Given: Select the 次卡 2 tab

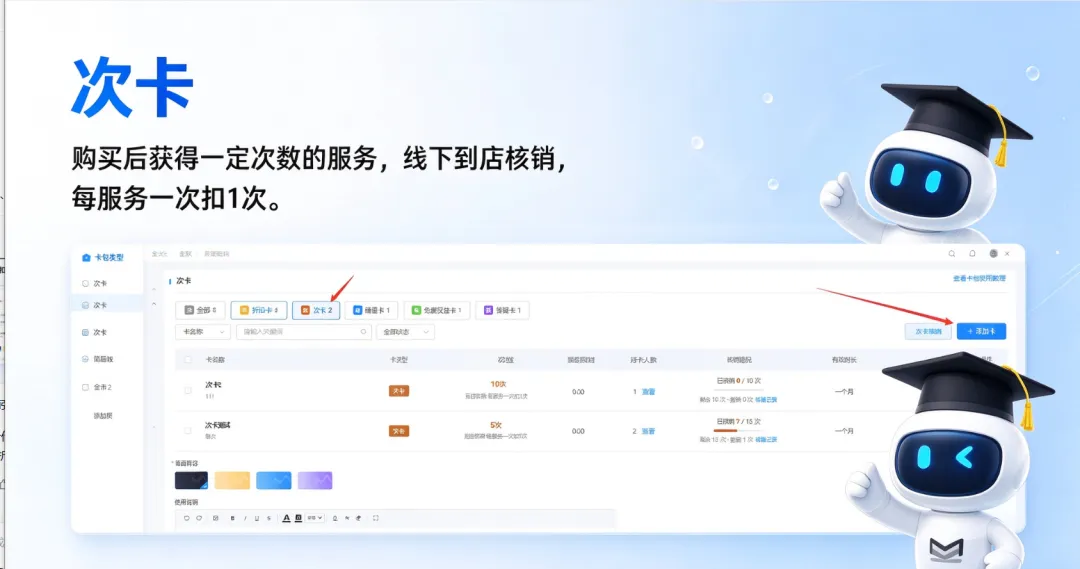Looking at the screenshot, I should pyautogui.click(x=316, y=311).
